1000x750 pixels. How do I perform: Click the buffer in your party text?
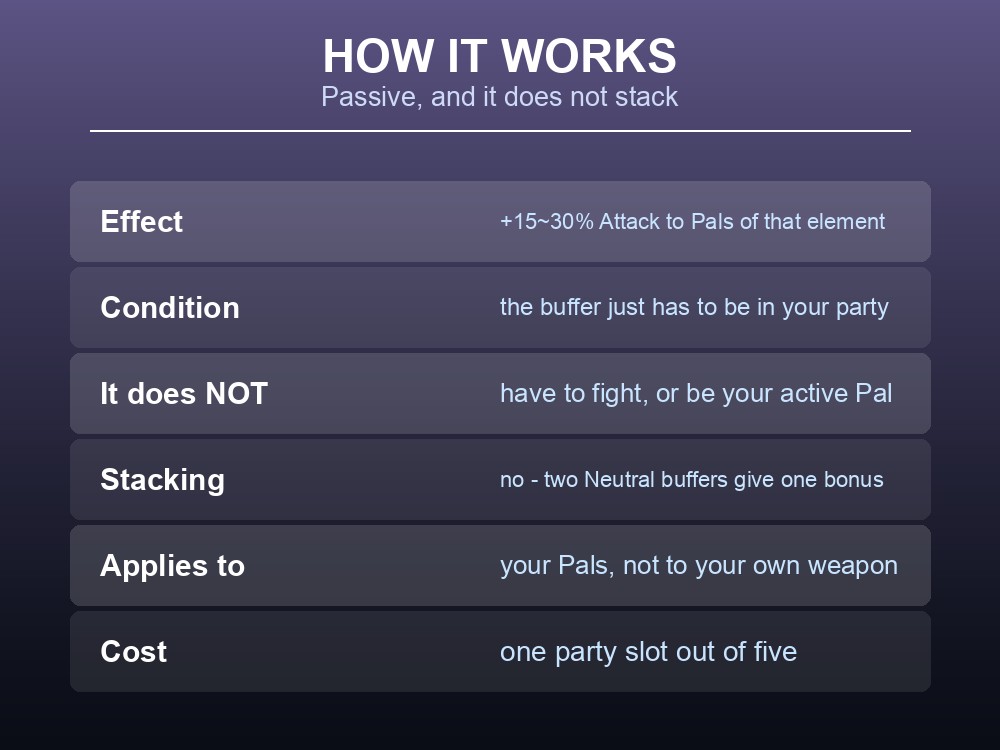tap(695, 307)
